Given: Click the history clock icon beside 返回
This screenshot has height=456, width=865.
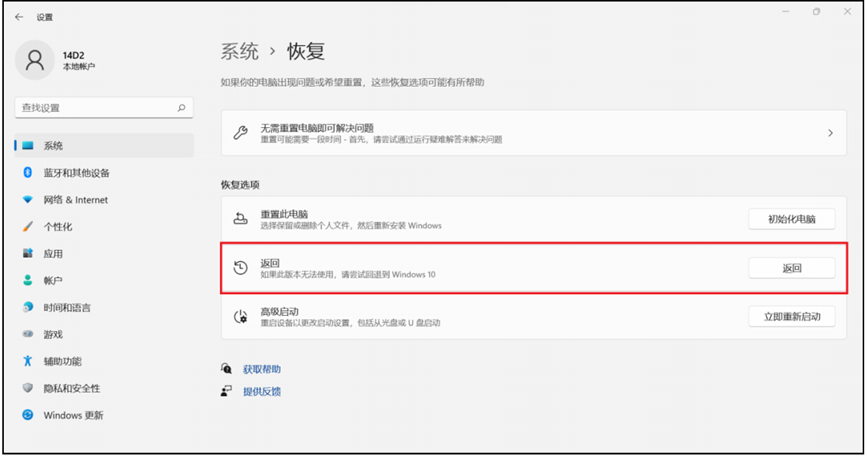Looking at the screenshot, I should pyautogui.click(x=241, y=268).
